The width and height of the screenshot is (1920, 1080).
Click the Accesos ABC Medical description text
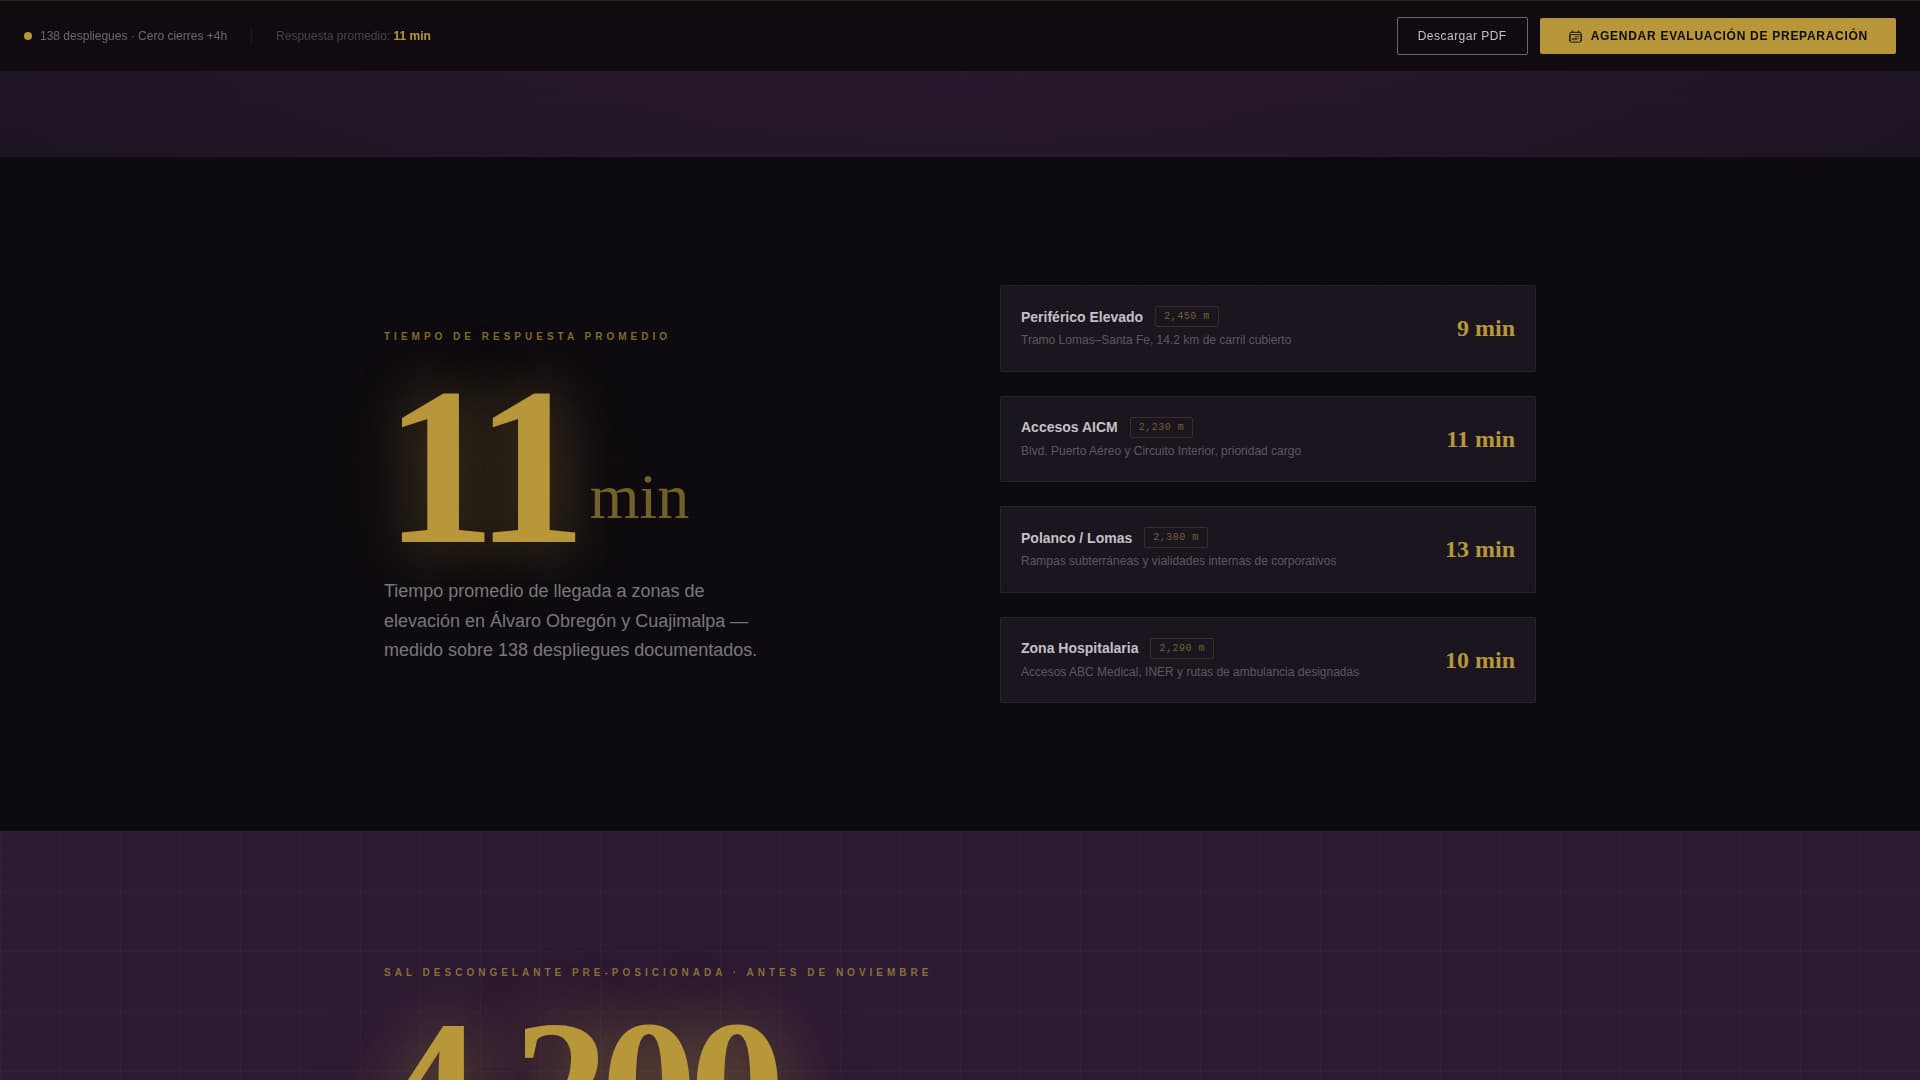(1189, 672)
